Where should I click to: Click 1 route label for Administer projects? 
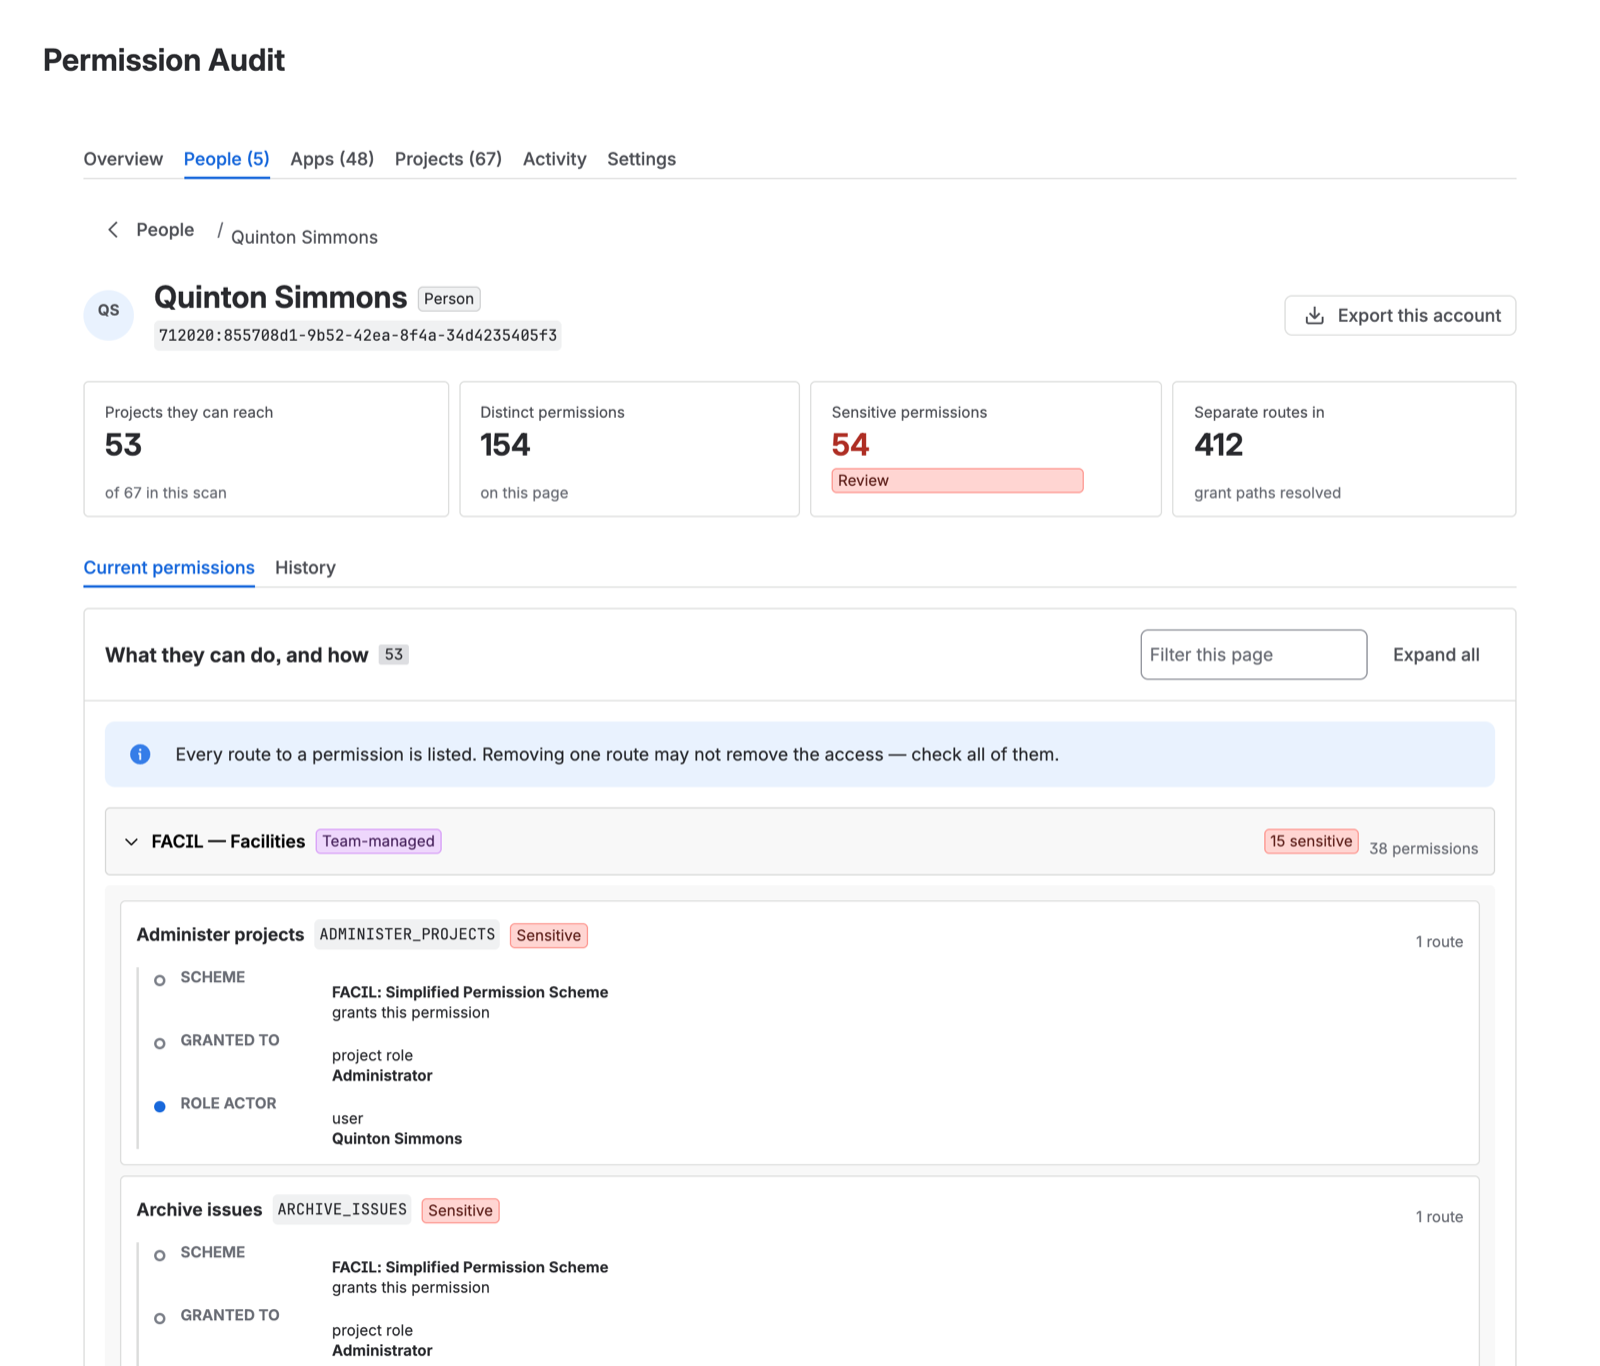[1439, 942]
